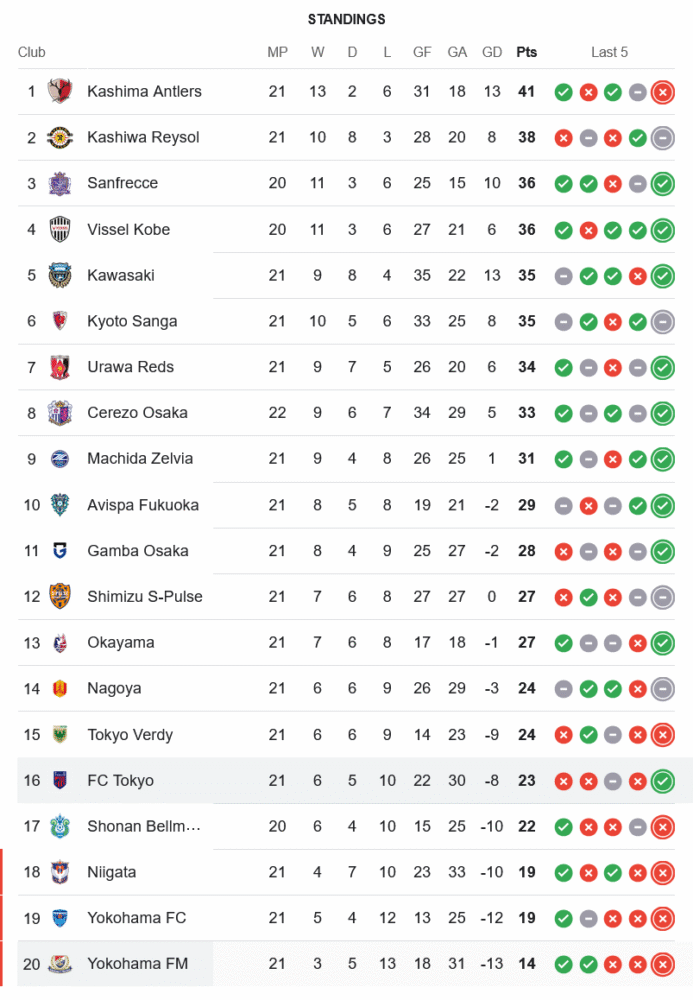693x1000 pixels.
Task: Click the MP column header
Action: pos(277,52)
